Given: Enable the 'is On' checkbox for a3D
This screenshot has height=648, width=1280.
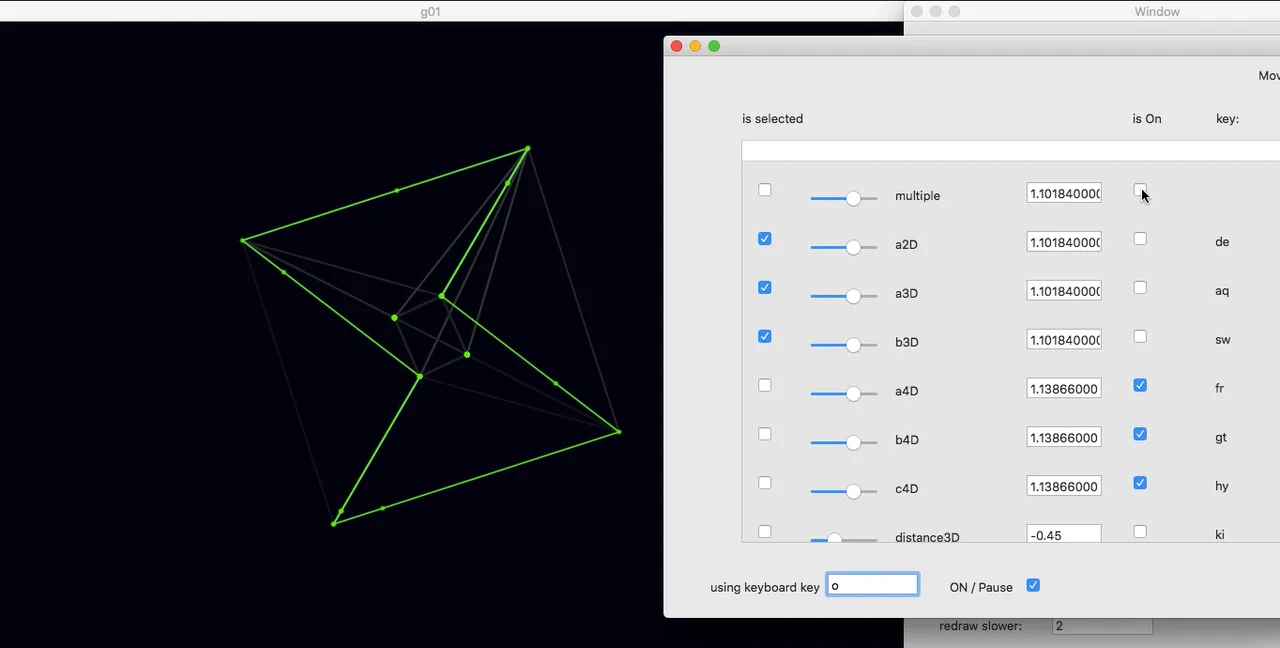Looking at the screenshot, I should coord(1140,288).
